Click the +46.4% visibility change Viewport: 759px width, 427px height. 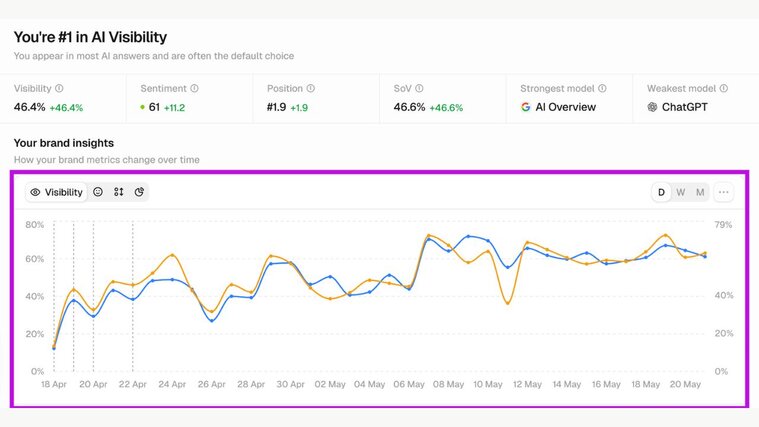click(x=66, y=108)
